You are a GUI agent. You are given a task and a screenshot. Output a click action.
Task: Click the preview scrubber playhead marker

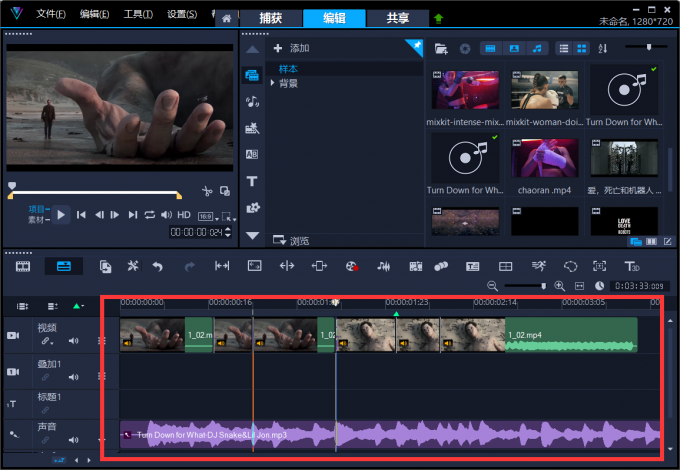coord(12,186)
